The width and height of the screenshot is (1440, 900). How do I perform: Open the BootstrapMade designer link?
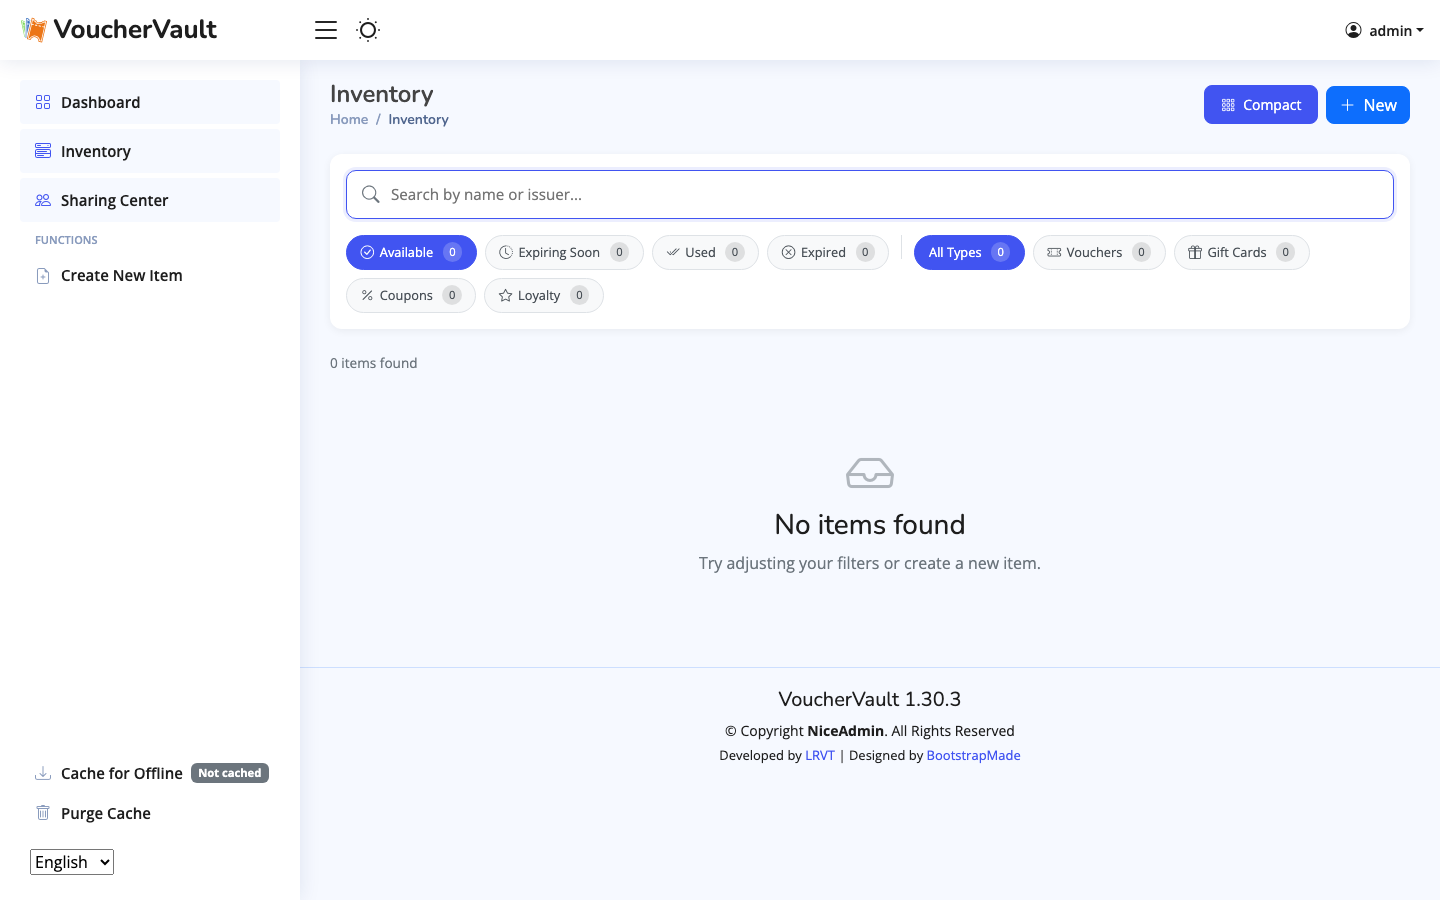click(974, 755)
